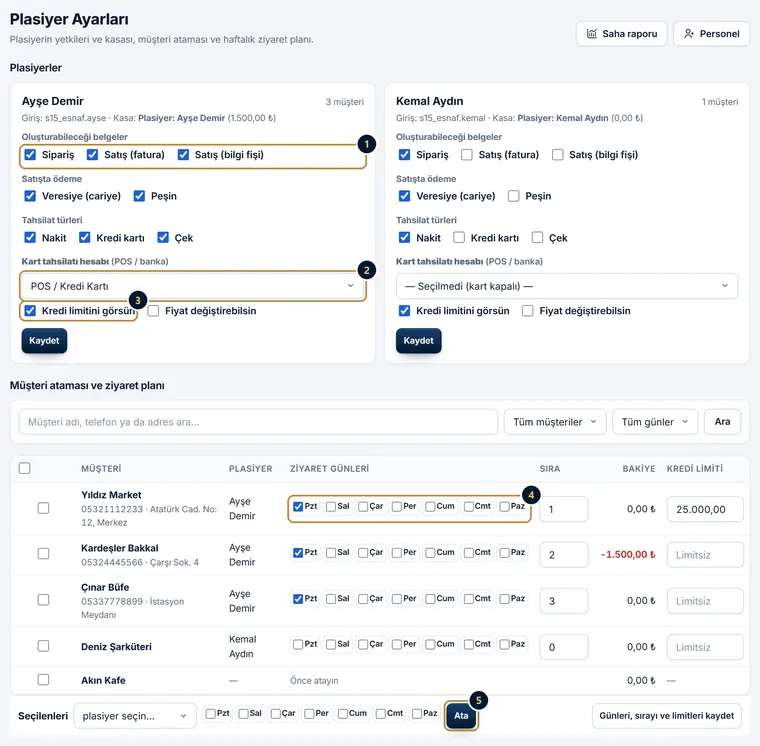The image size is (760, 746).
Task: Click the Personel add-user icon
Action: pos(689,33)
